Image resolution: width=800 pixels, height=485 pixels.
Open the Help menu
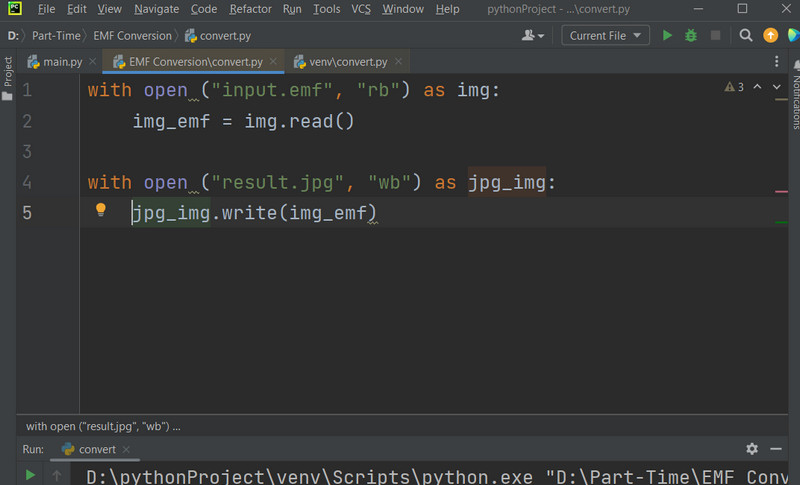point(447,9)
